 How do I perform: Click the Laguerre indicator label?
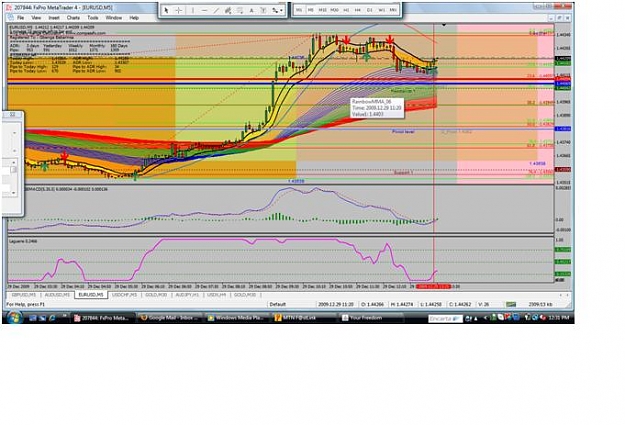click(24, 241)
